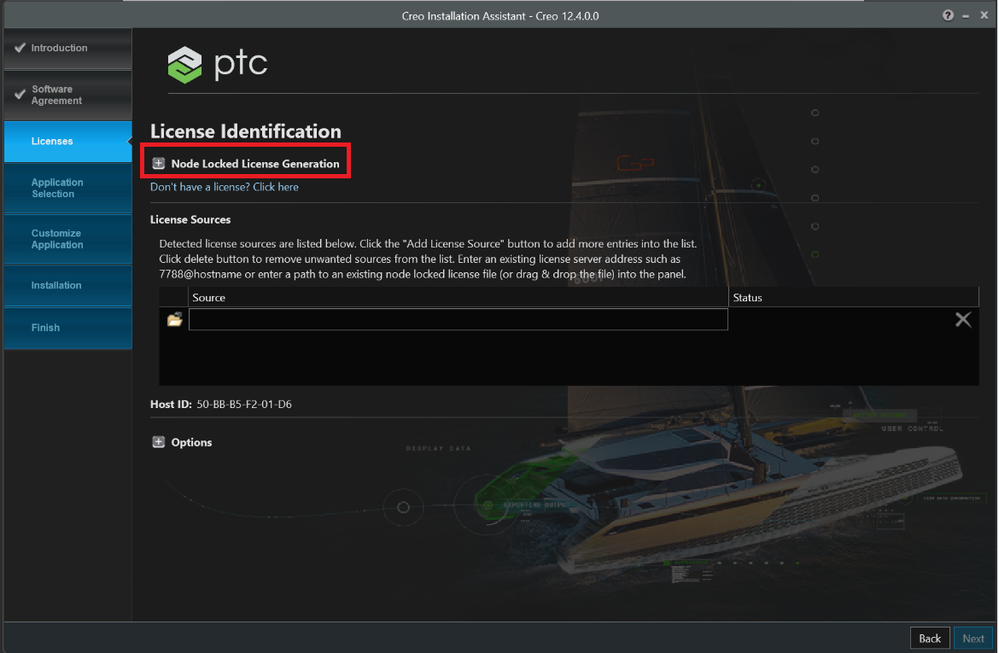This screenshot has width=999, height=653.
Task: Go to Application Selection step
Action: [68, 188]
